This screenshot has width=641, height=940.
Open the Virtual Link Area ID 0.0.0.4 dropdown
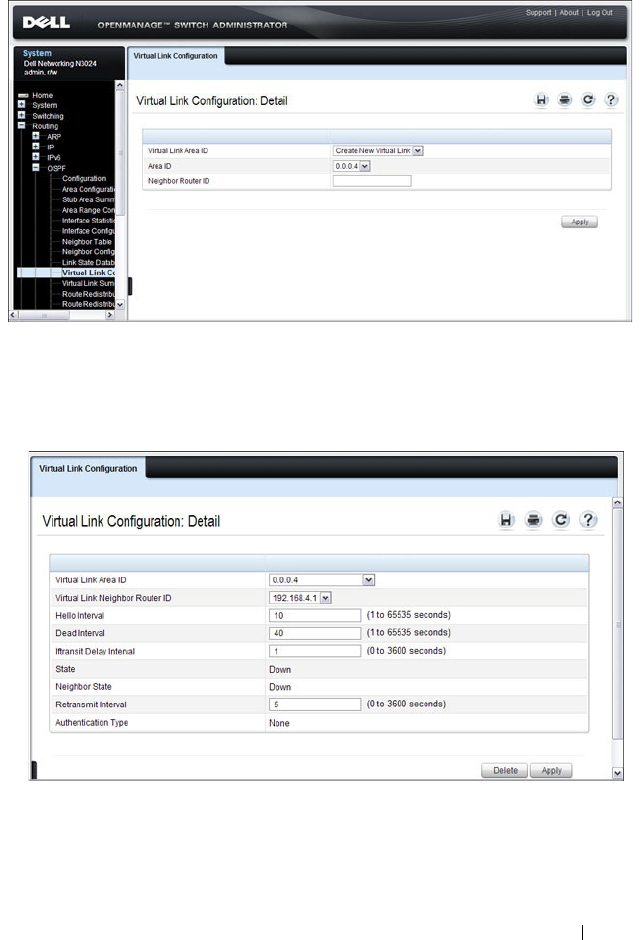coord(322,580)
